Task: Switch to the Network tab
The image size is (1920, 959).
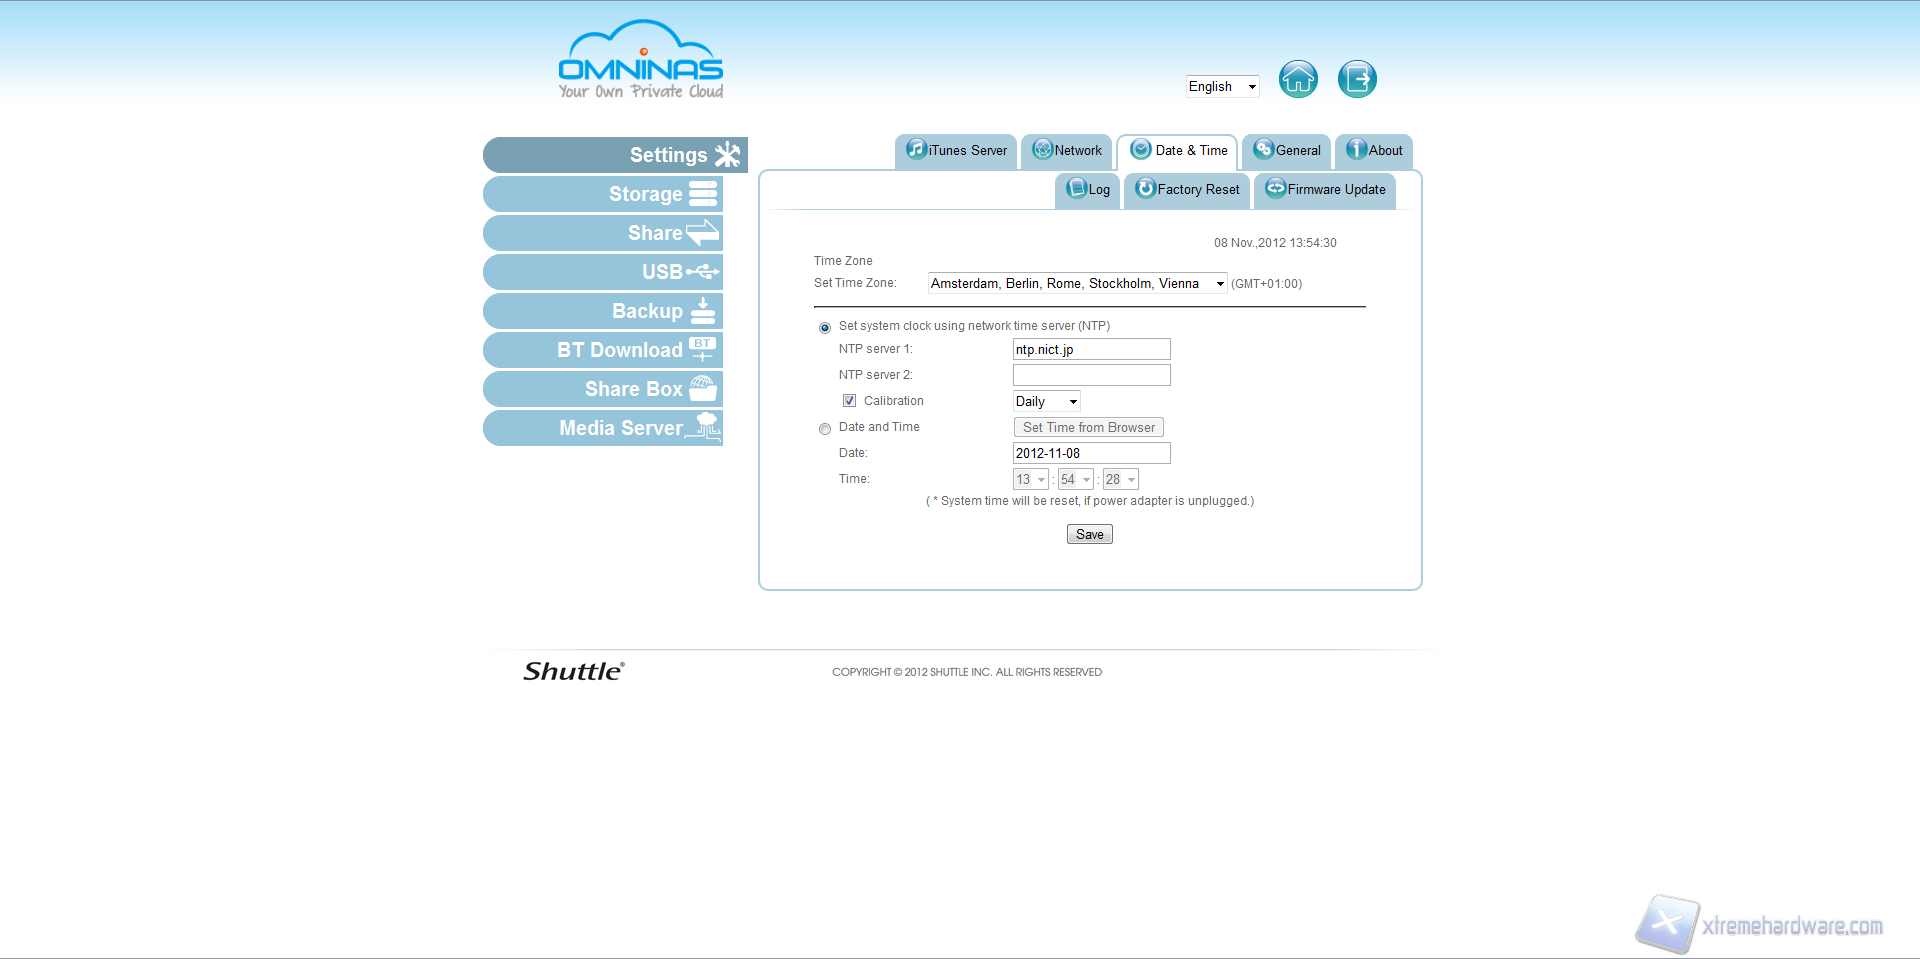Action: pos(1067,151)
